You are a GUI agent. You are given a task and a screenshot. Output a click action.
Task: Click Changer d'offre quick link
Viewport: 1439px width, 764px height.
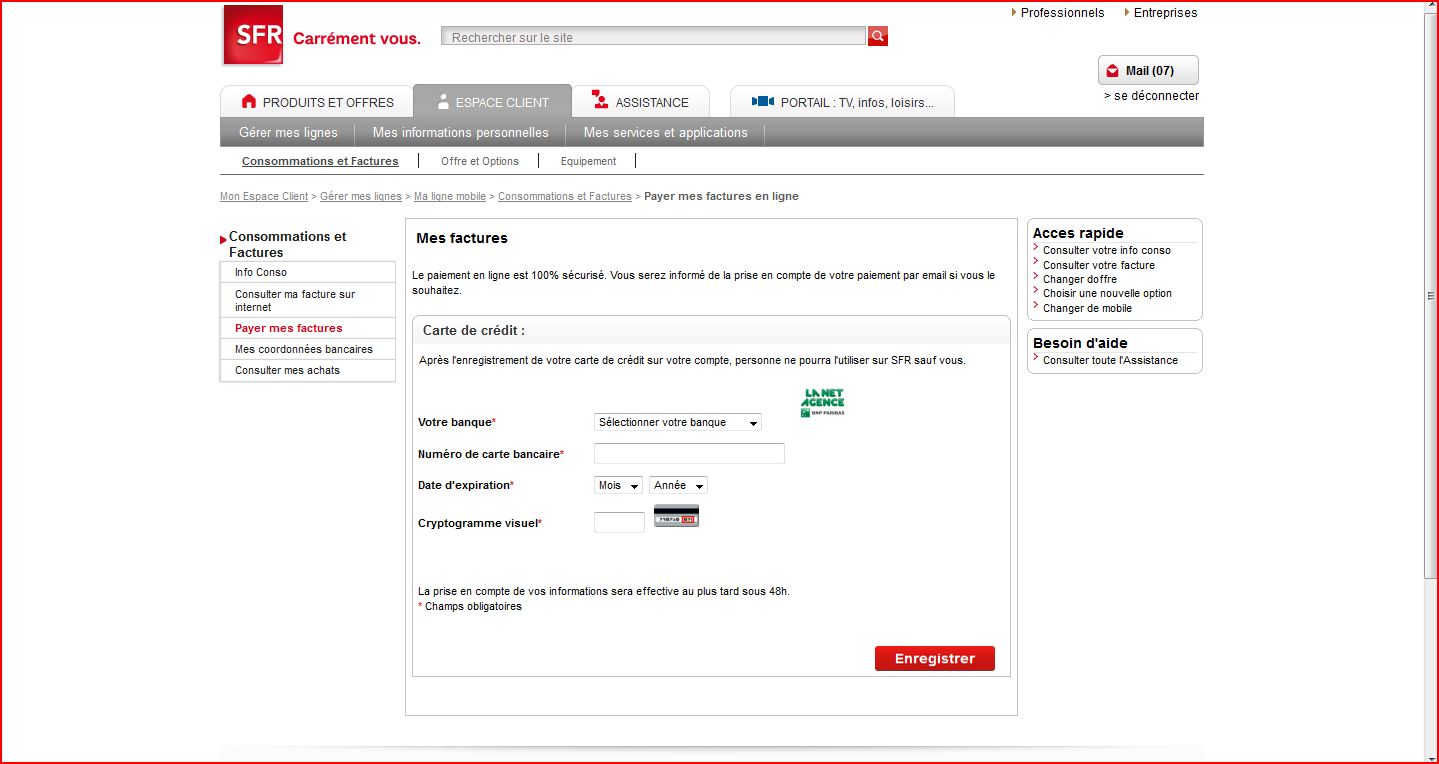1080,279
